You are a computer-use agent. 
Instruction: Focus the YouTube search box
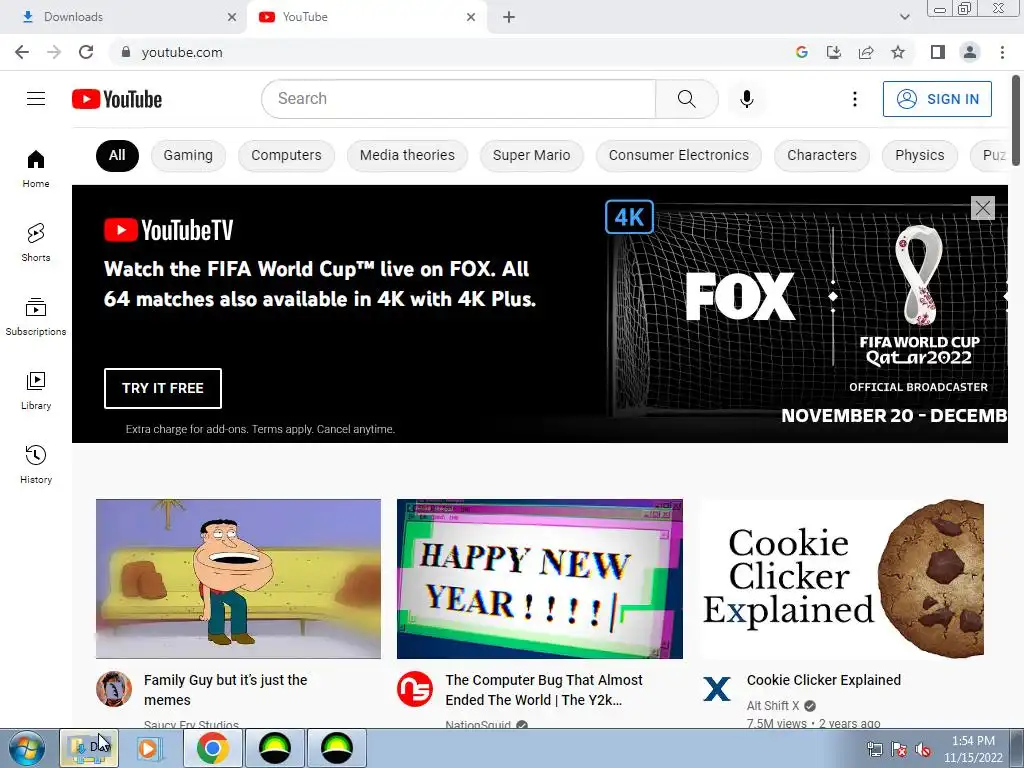(458, 99)
